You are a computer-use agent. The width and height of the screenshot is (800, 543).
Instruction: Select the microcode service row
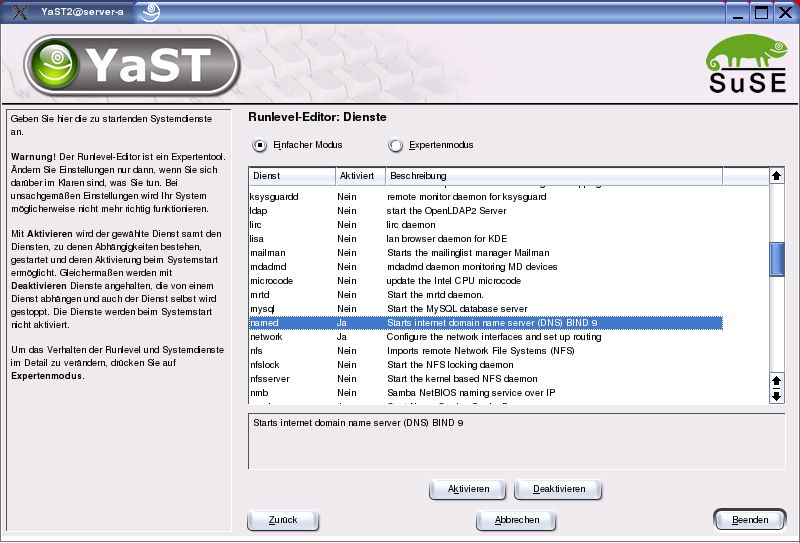(486, 281)
